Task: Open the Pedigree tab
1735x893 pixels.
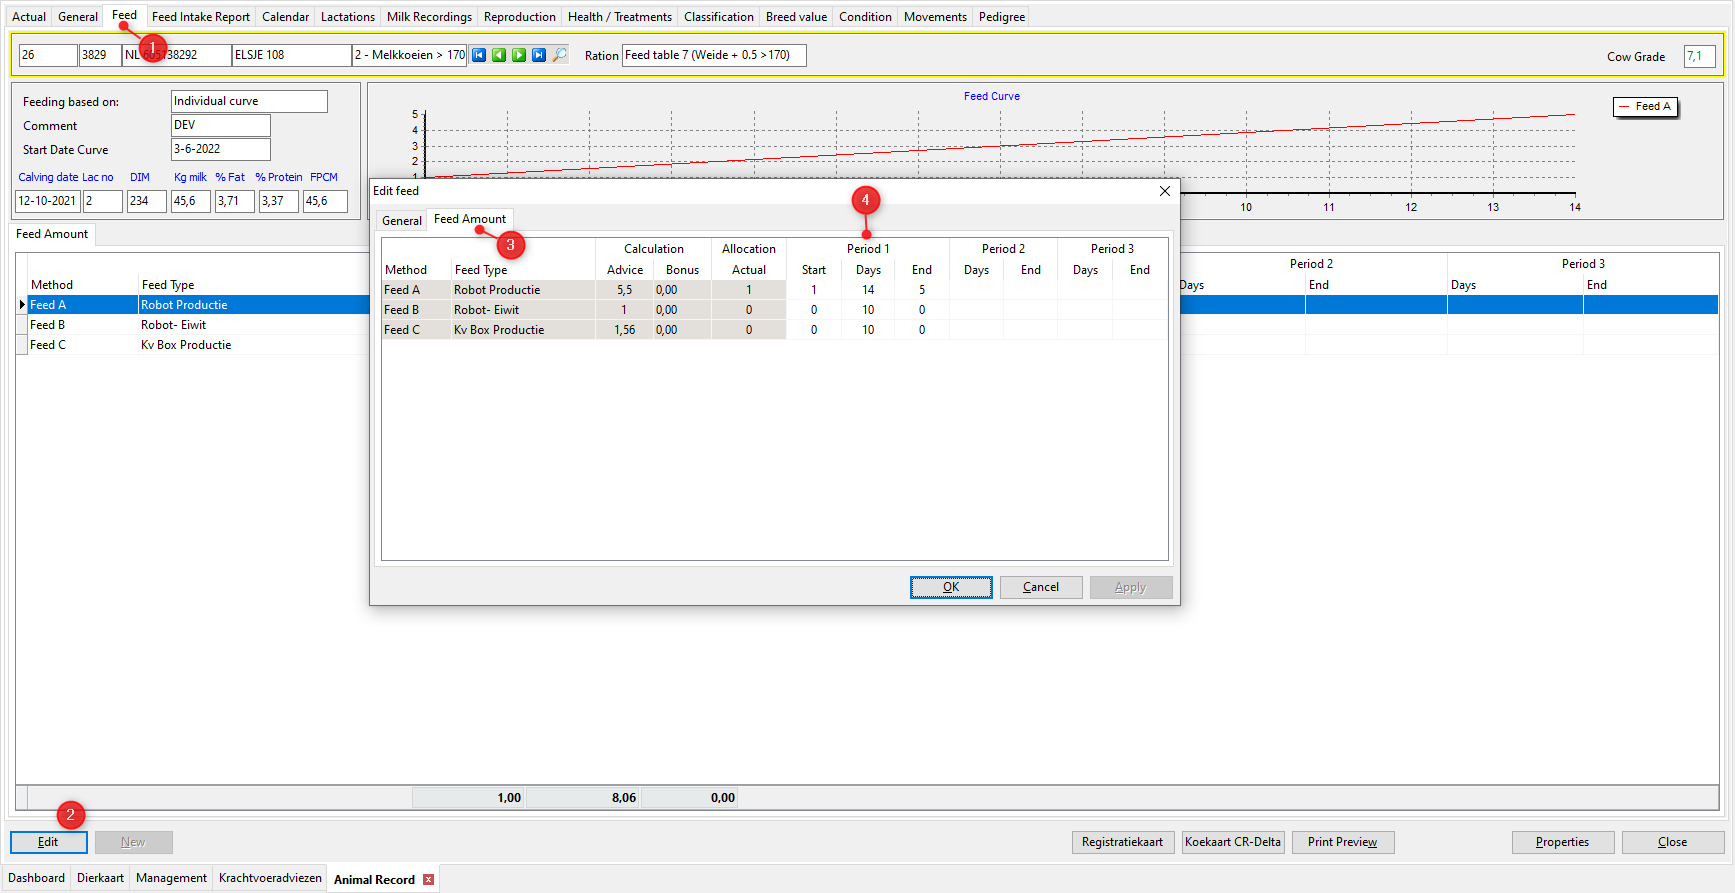Action: 1002,17
